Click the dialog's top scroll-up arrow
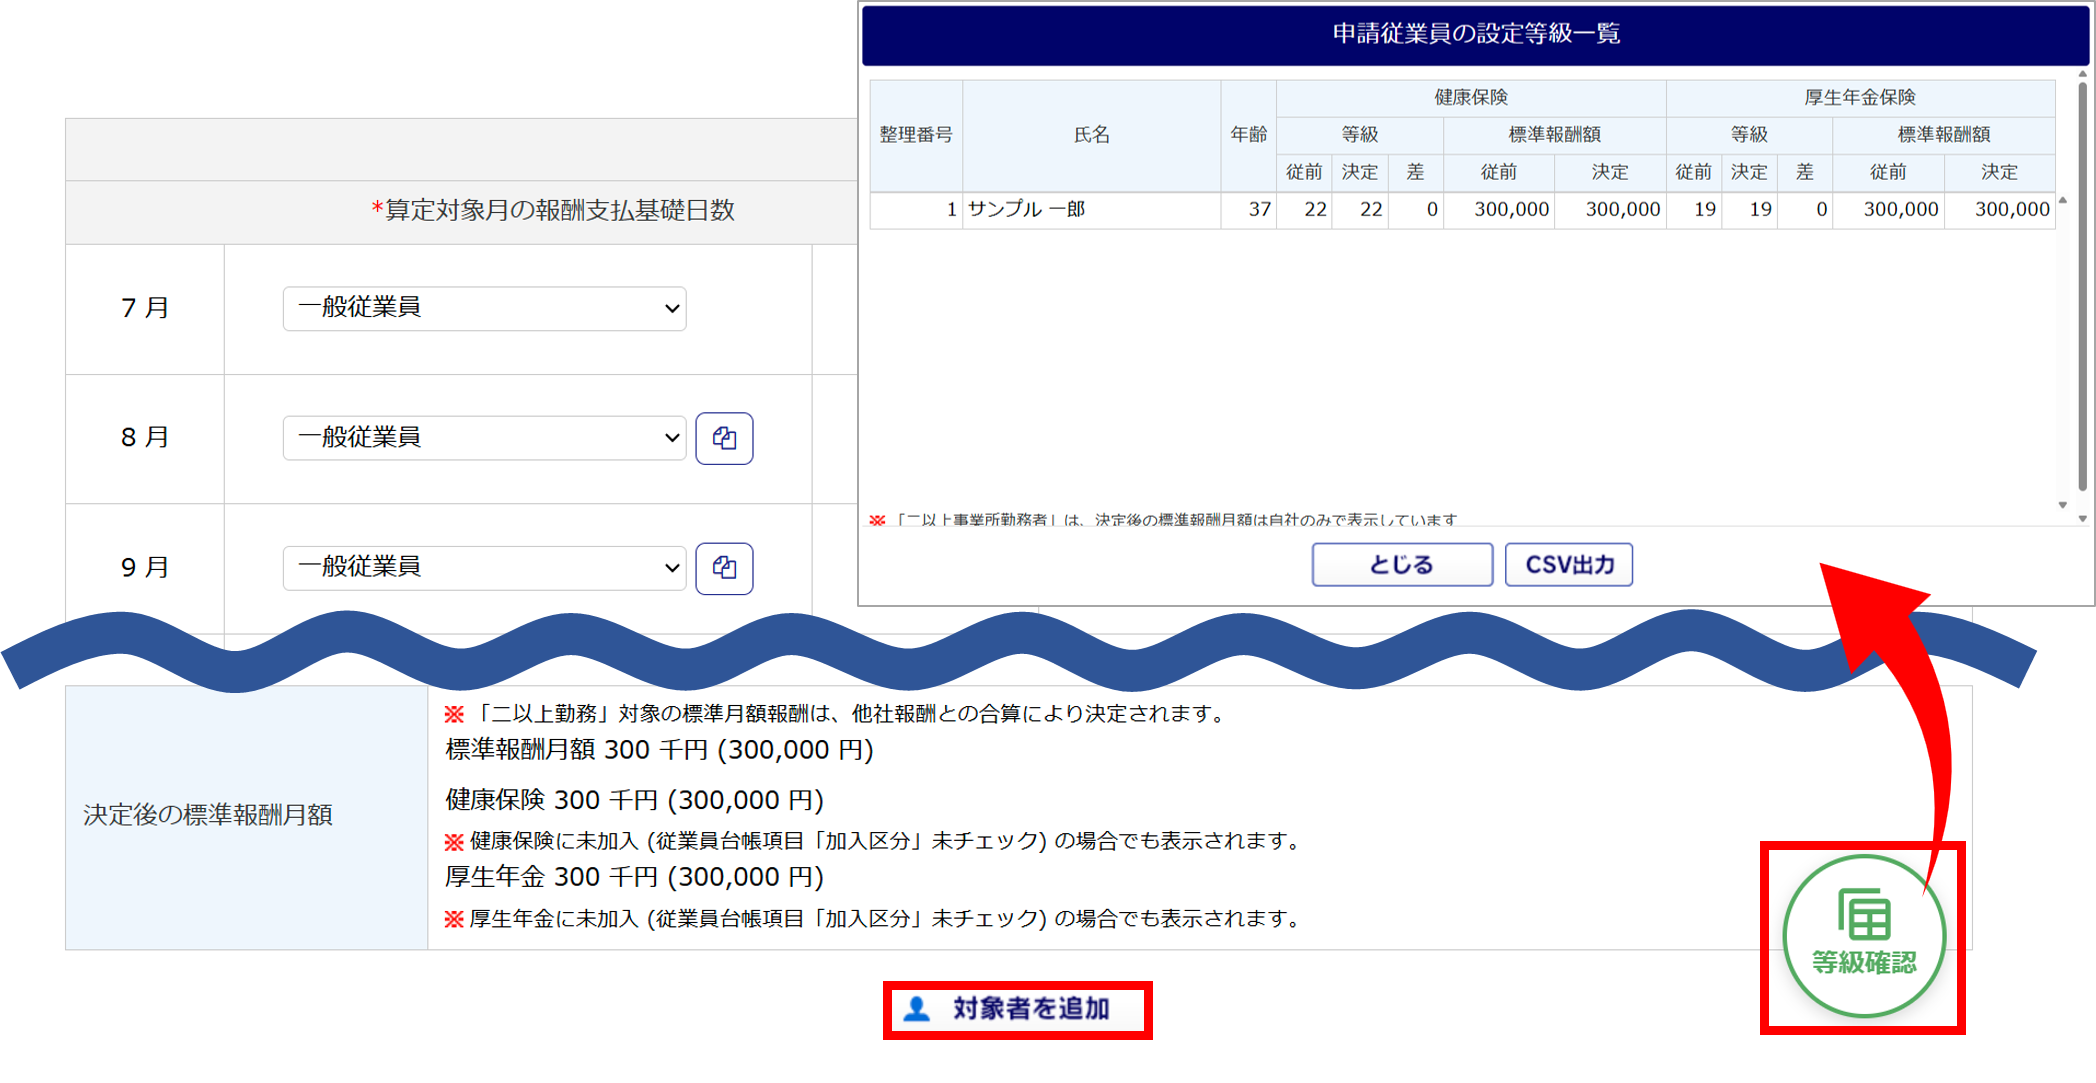The width and height of the screenshot is (2096, 1083). pos(2083,74)
